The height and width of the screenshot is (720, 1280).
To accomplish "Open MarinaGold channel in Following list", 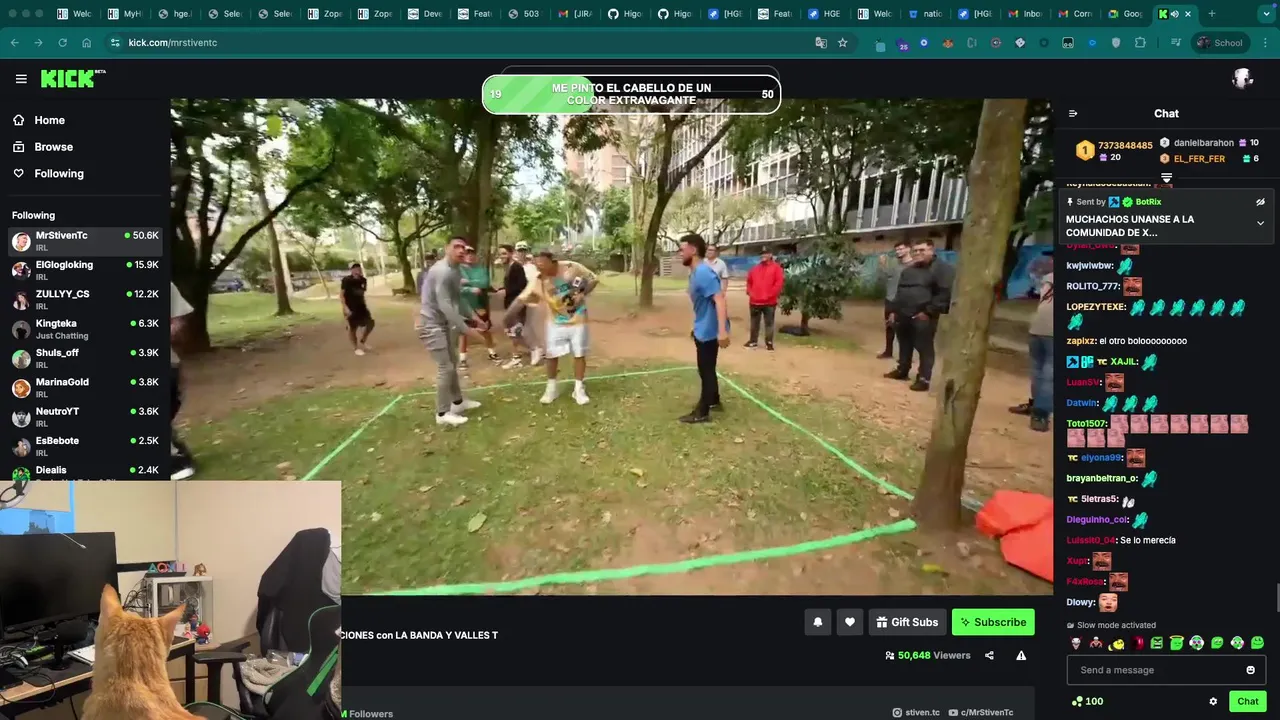I will pyautogui.click(x=85, y=388).
